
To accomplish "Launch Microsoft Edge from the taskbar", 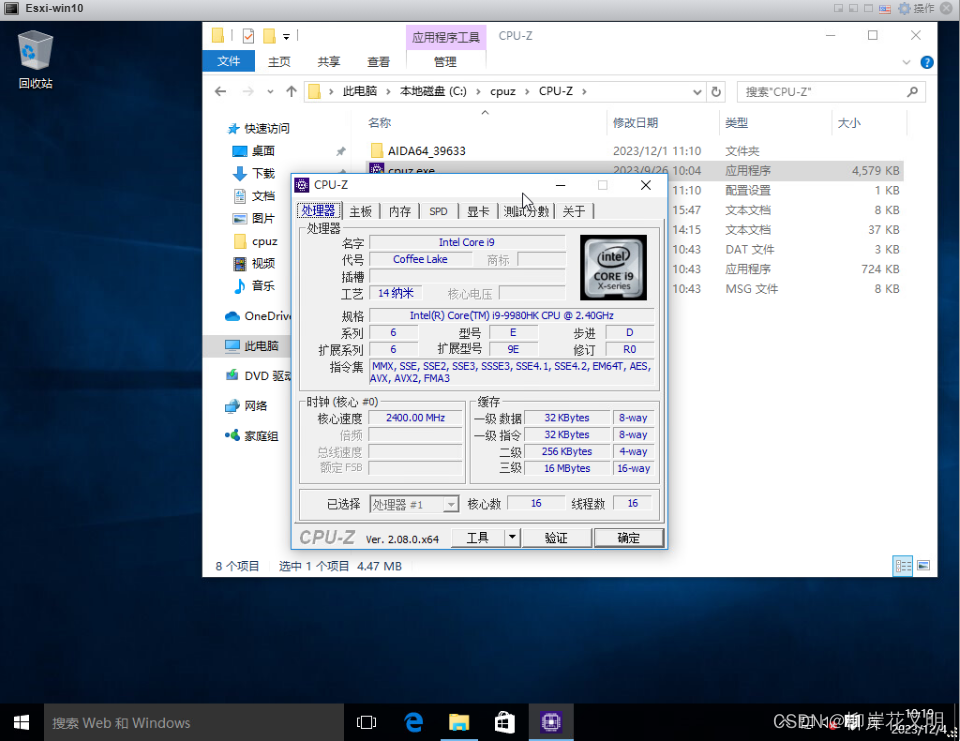I will point(414,723).
